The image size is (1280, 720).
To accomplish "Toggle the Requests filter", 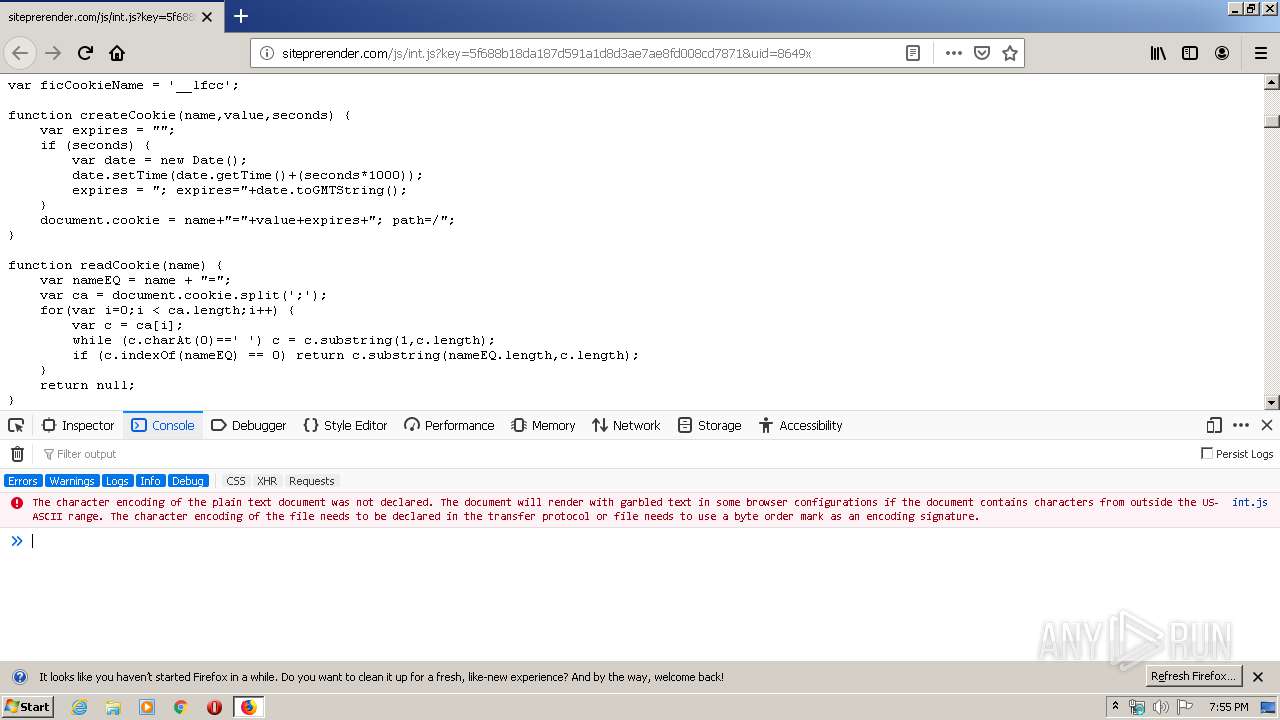I will pos(312,481).
